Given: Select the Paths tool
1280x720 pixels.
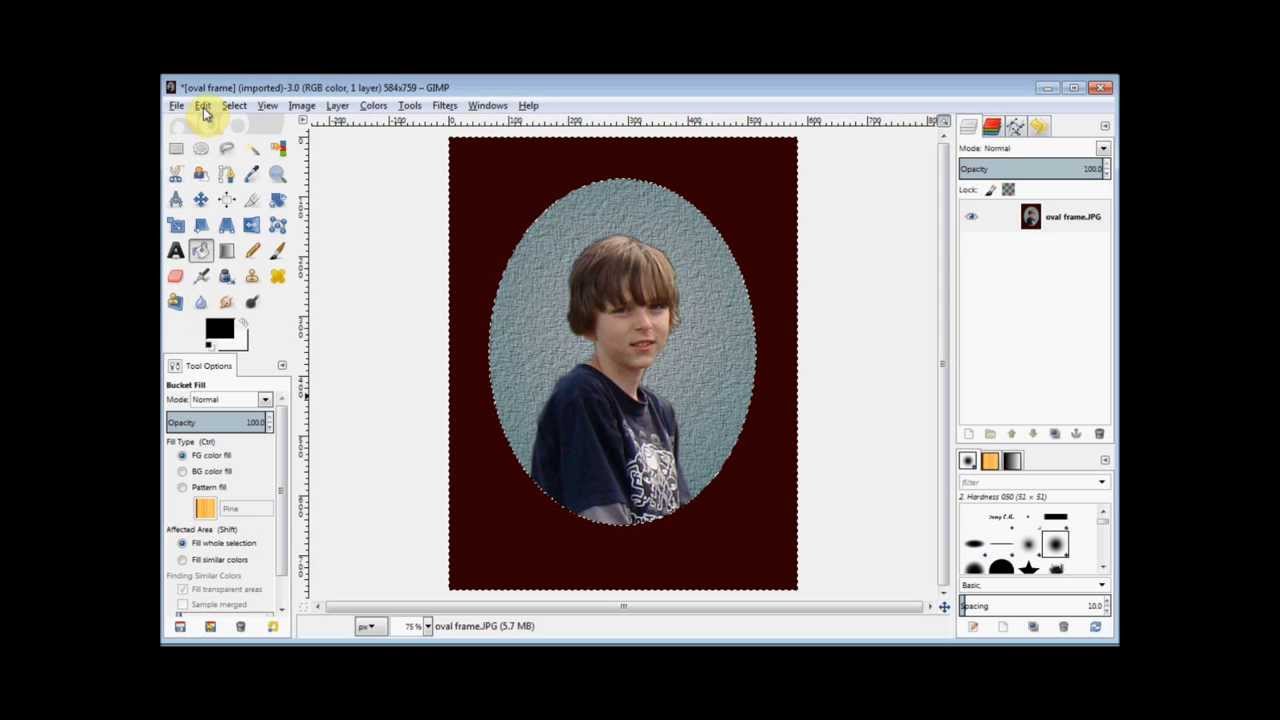Looking at the screenshot, I should (227, 175).
